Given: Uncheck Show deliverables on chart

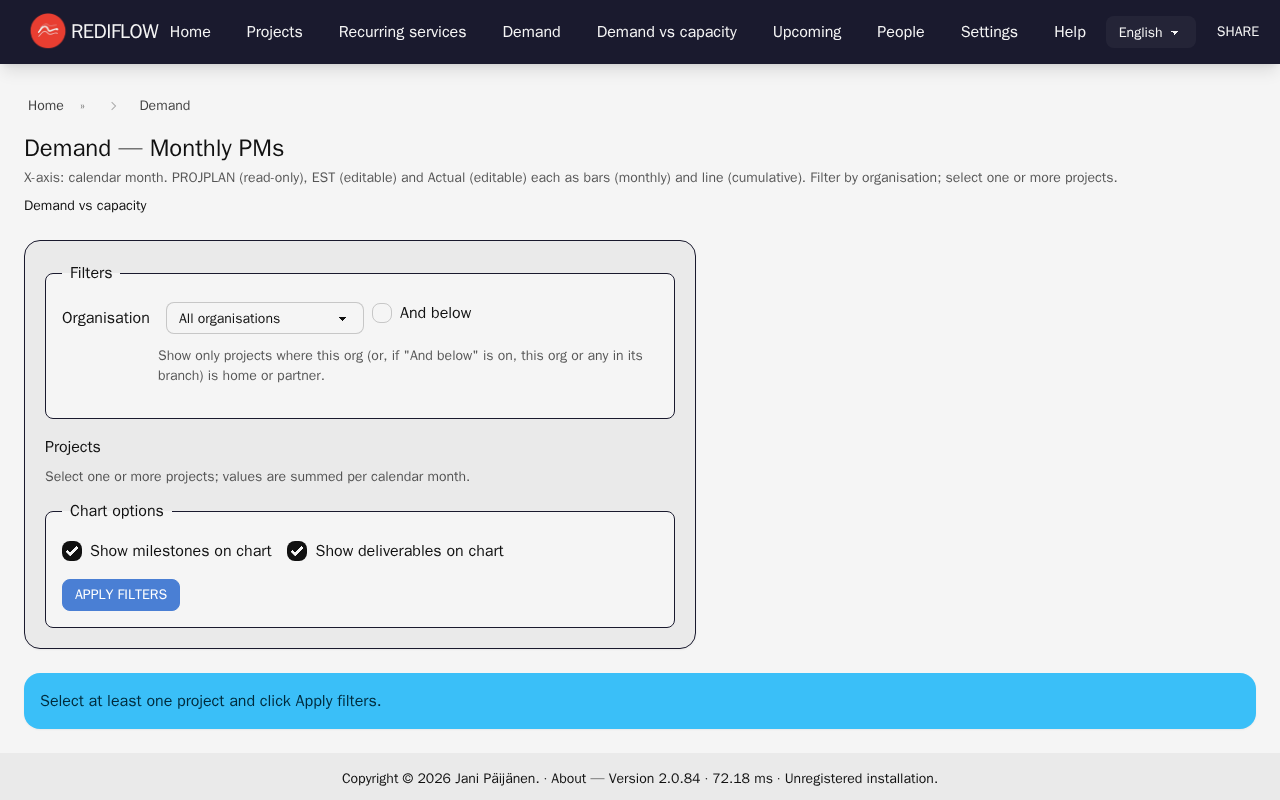Looking at the screenshot, I should tap(297, 551).
